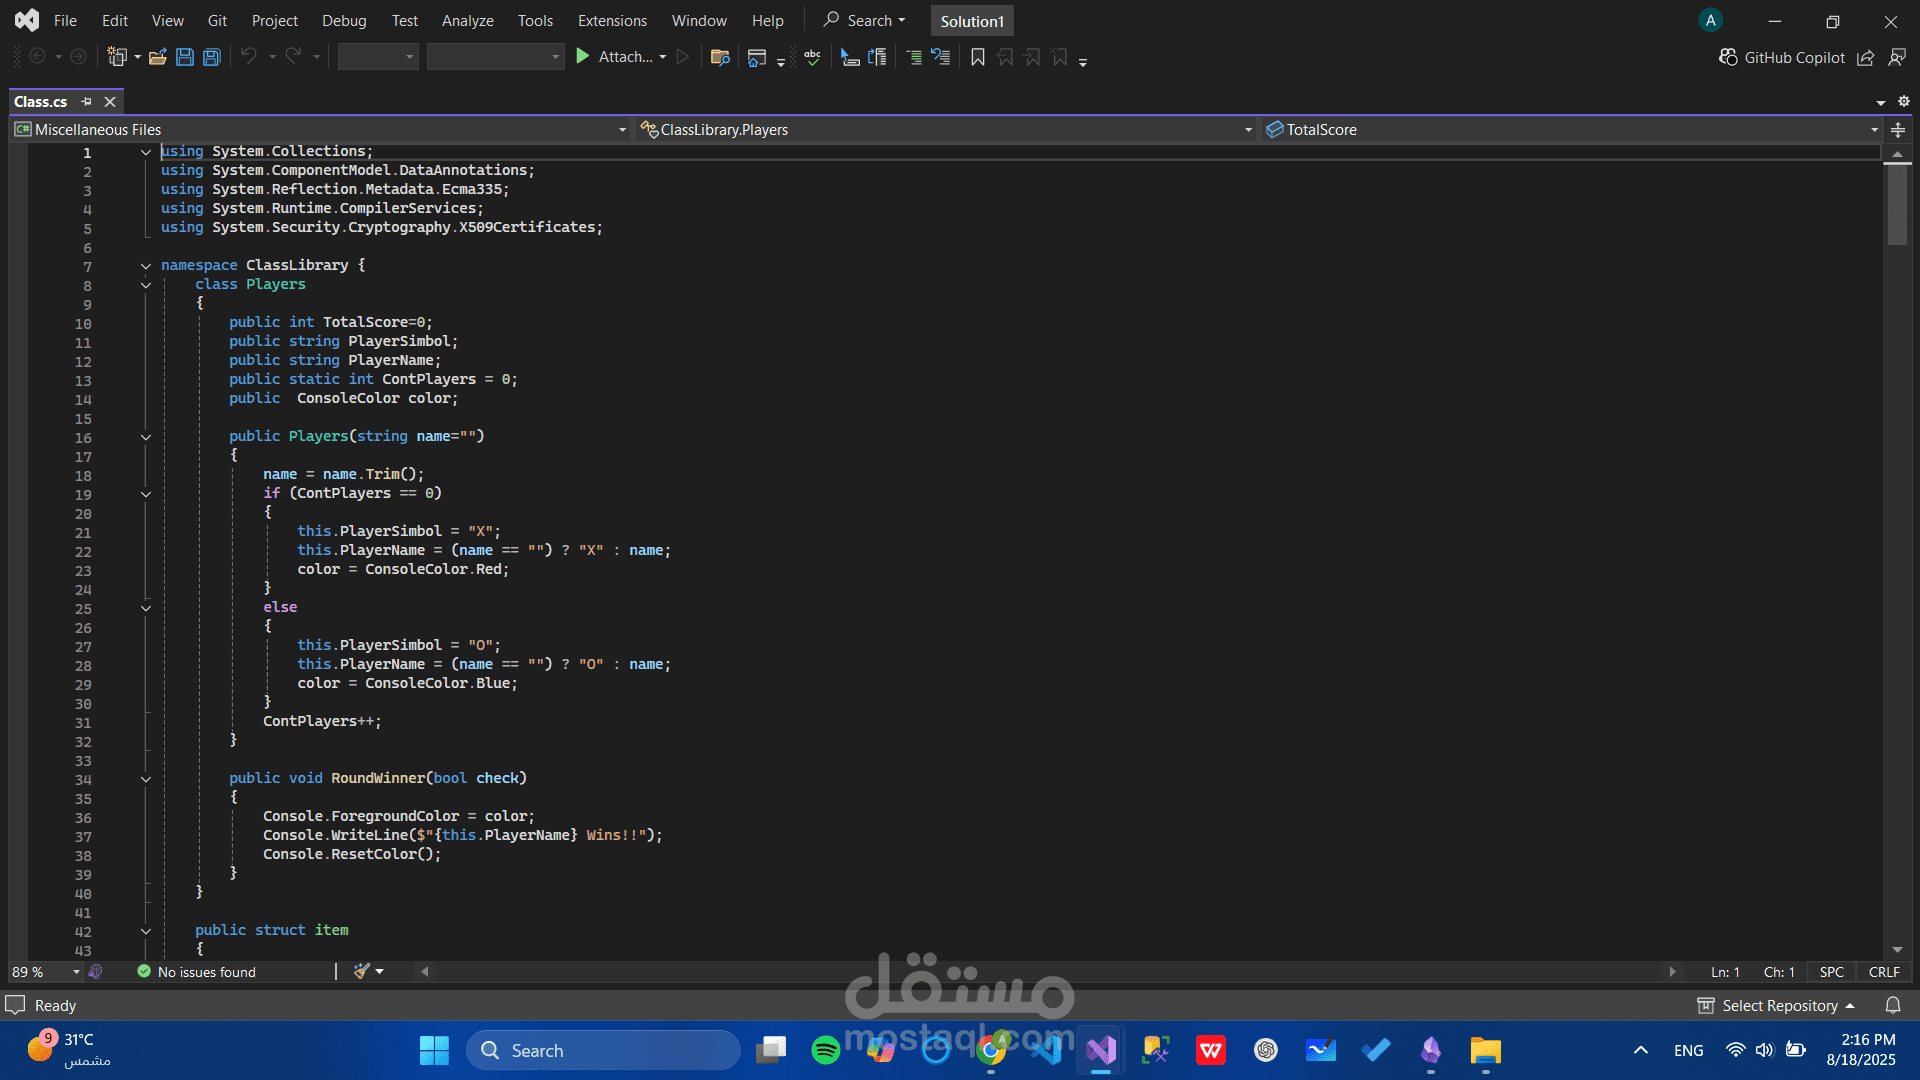The width and height of the screenshot is (1920, 1080).
Task: Fold the Players constructor code block
Action: 146,437
